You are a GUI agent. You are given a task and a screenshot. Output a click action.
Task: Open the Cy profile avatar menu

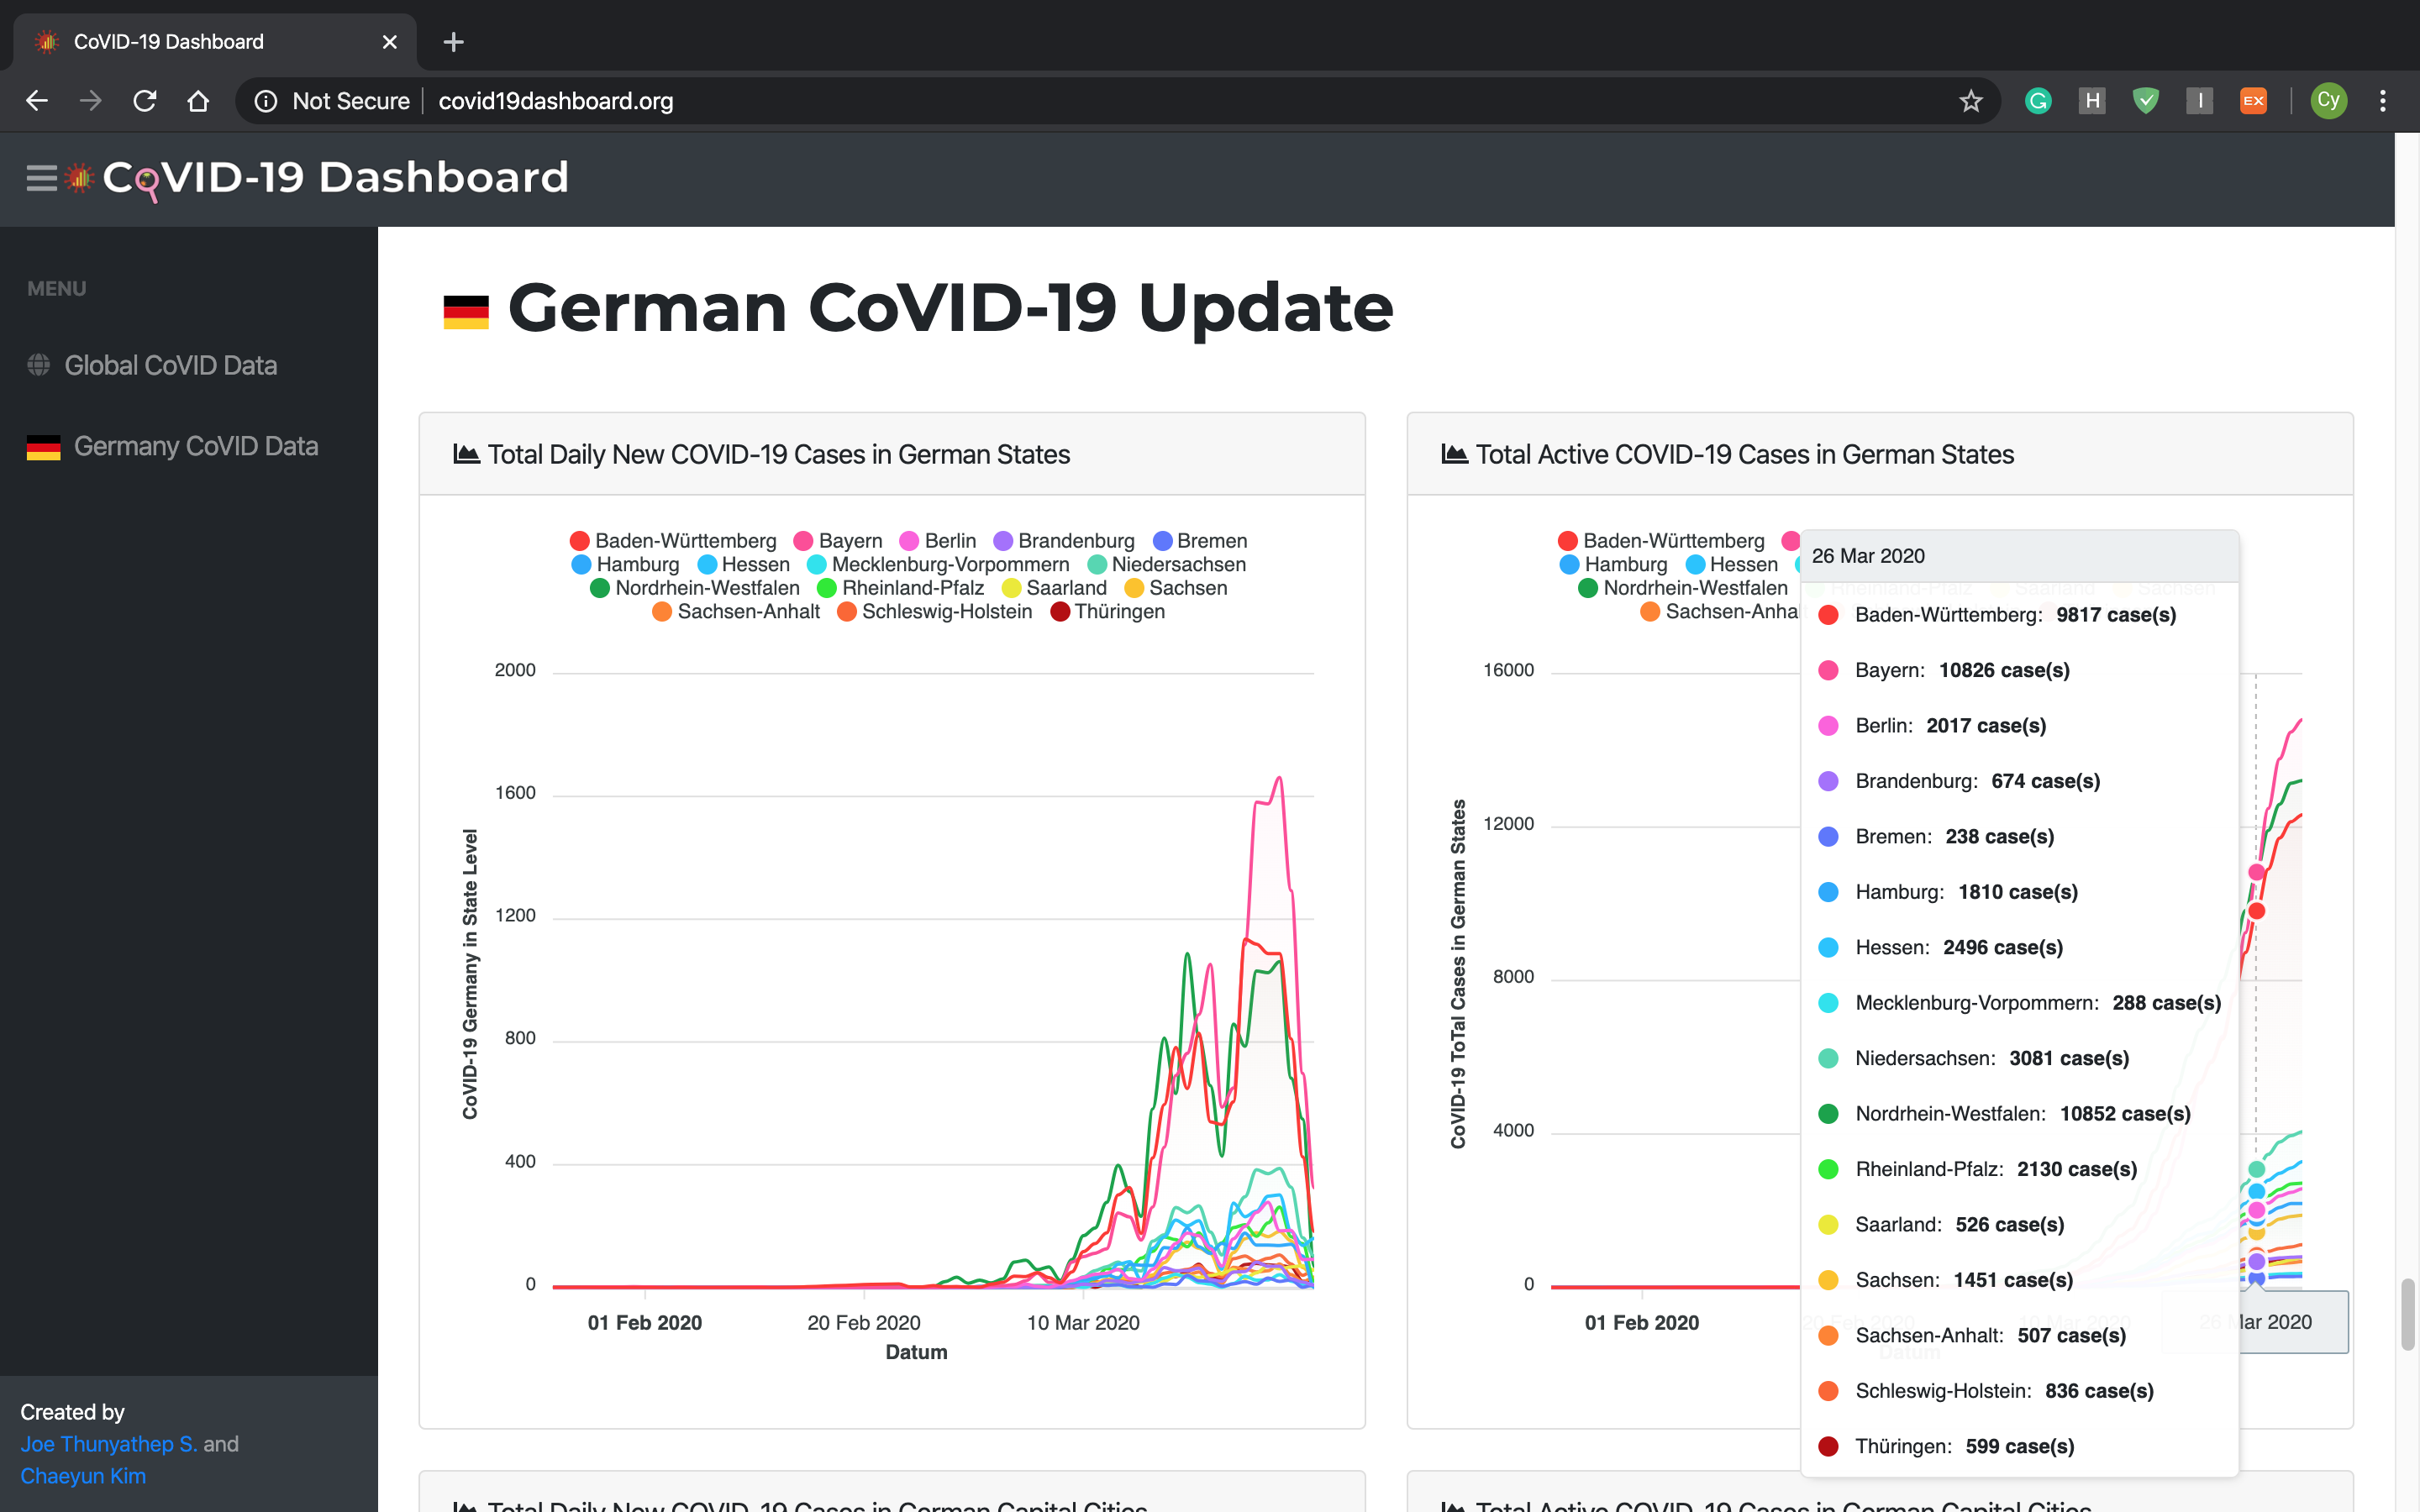[x=2328, y=101]
